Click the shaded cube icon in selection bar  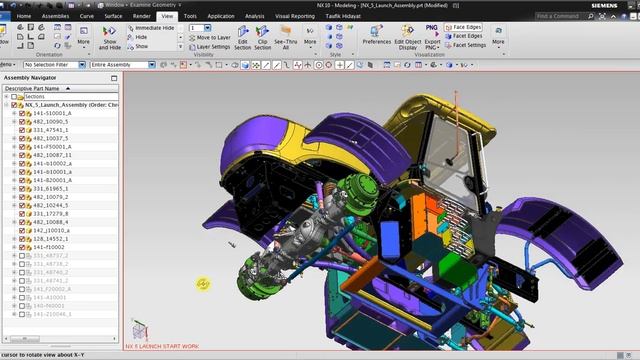coord(245,65)
